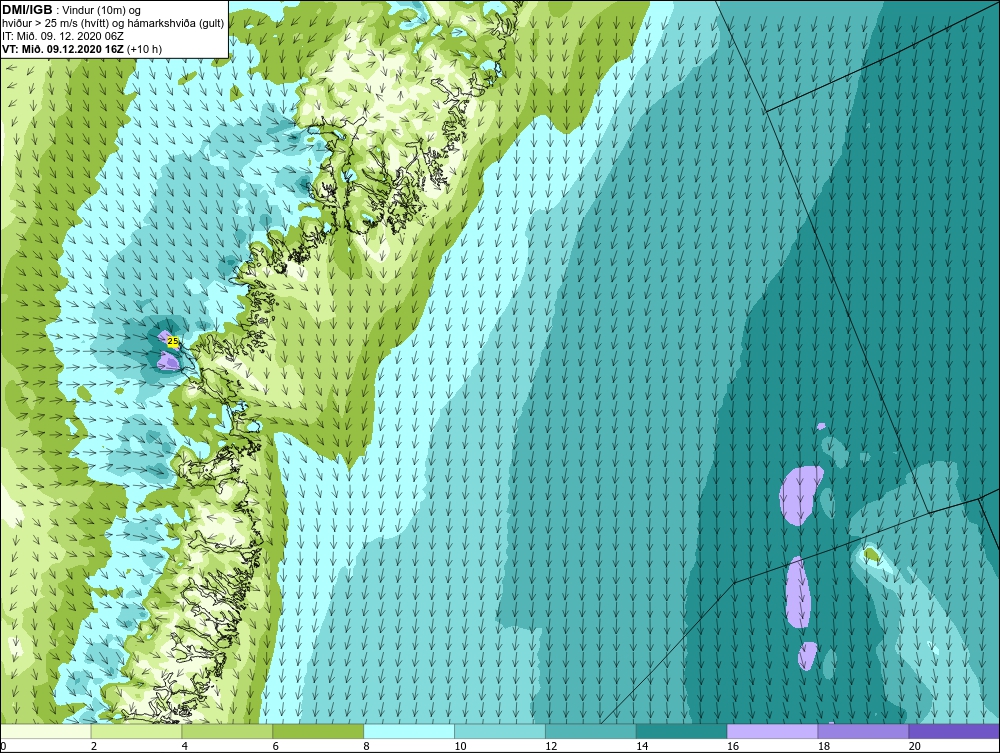1000x753 pixels.
Task: Click the legend label 16
Action: [x=733, y=746]
